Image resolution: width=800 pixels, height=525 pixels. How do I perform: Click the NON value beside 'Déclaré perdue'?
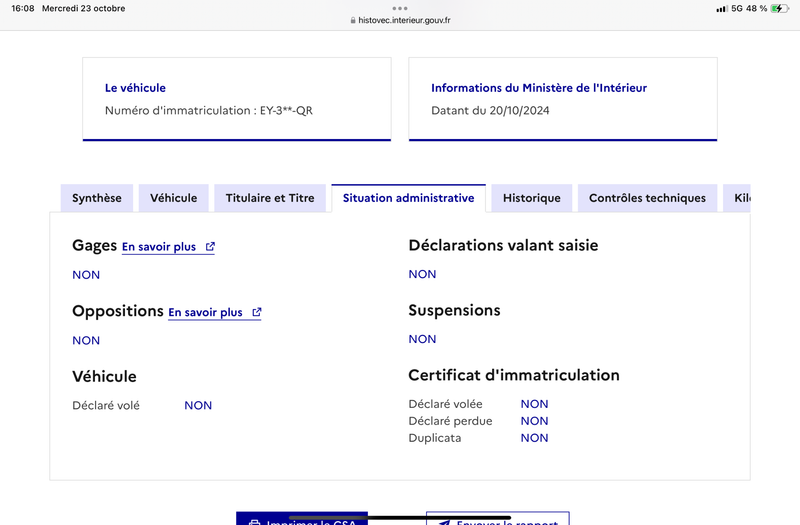tap(535, 421)
